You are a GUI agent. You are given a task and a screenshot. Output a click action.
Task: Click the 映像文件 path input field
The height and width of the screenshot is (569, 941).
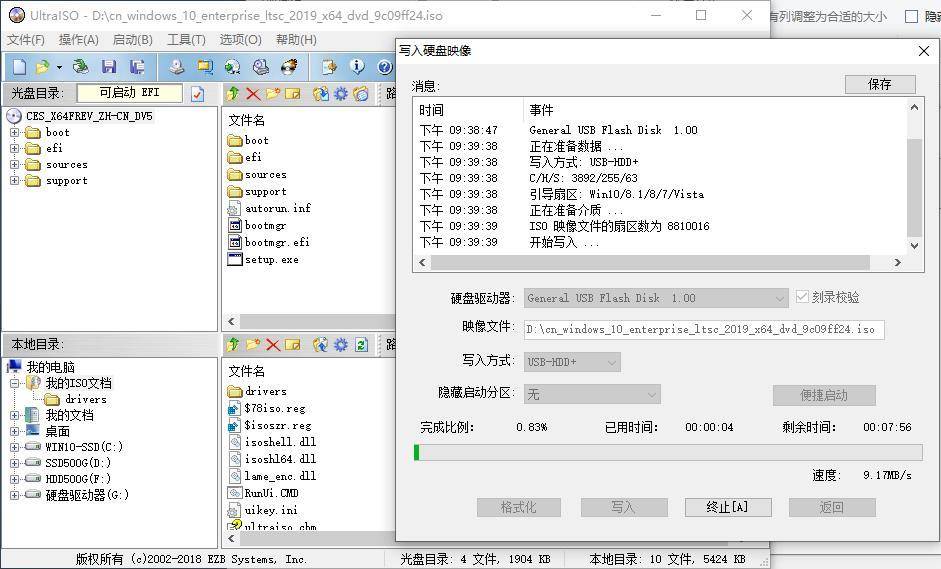[x=704, y=330]
